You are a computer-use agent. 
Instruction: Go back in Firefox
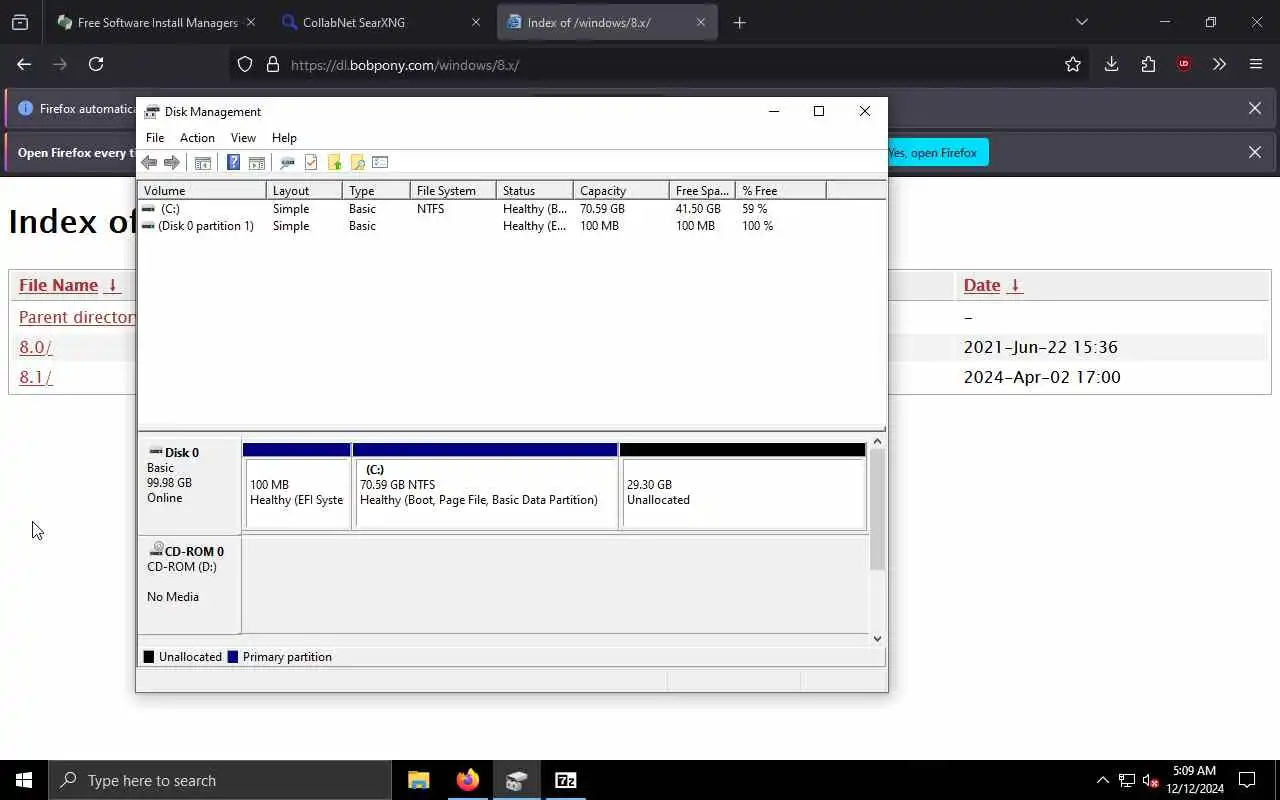tap(24, 64)
